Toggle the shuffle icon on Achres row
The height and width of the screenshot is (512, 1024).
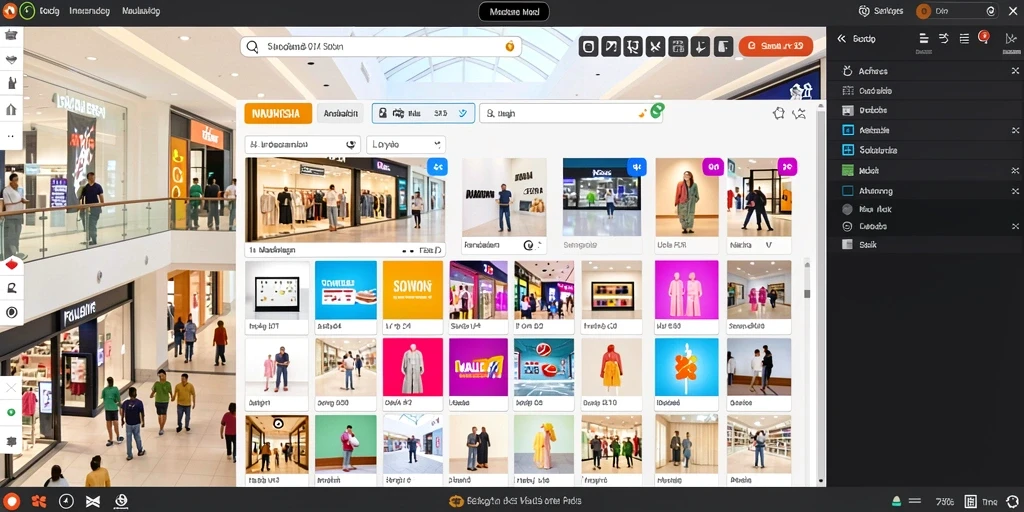[x=1015, y=71]
